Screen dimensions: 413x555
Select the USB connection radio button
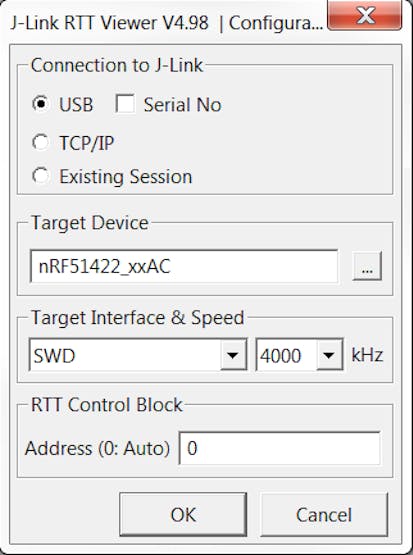(x=41, y=104)
